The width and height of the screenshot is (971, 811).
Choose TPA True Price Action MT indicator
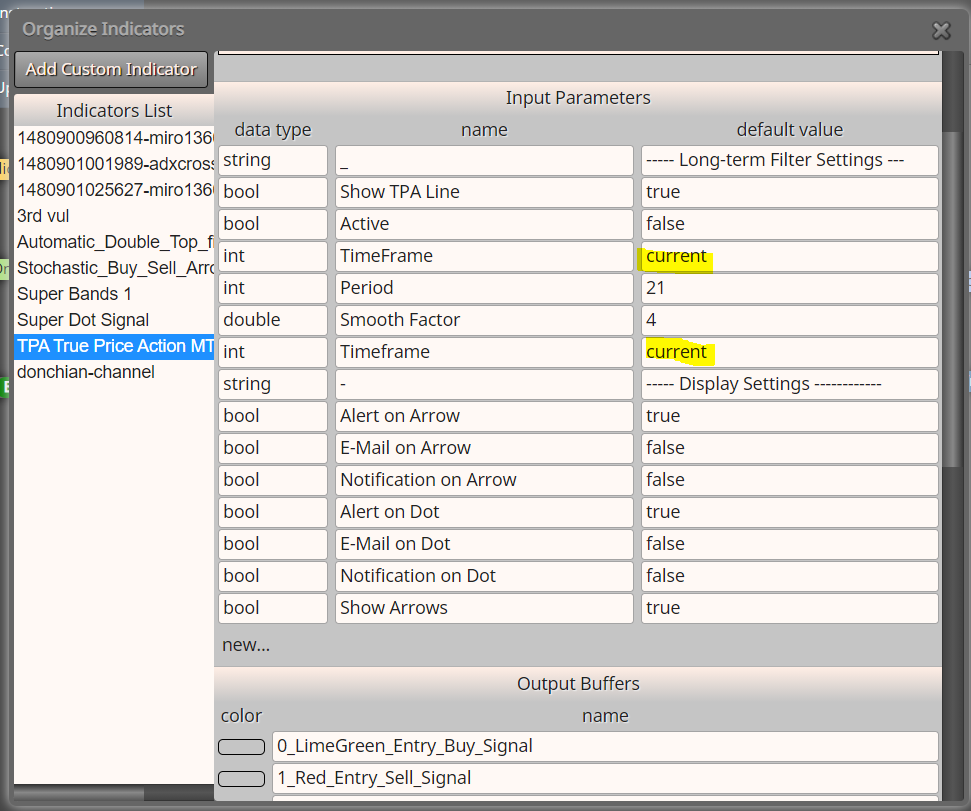tap(115, 346)
